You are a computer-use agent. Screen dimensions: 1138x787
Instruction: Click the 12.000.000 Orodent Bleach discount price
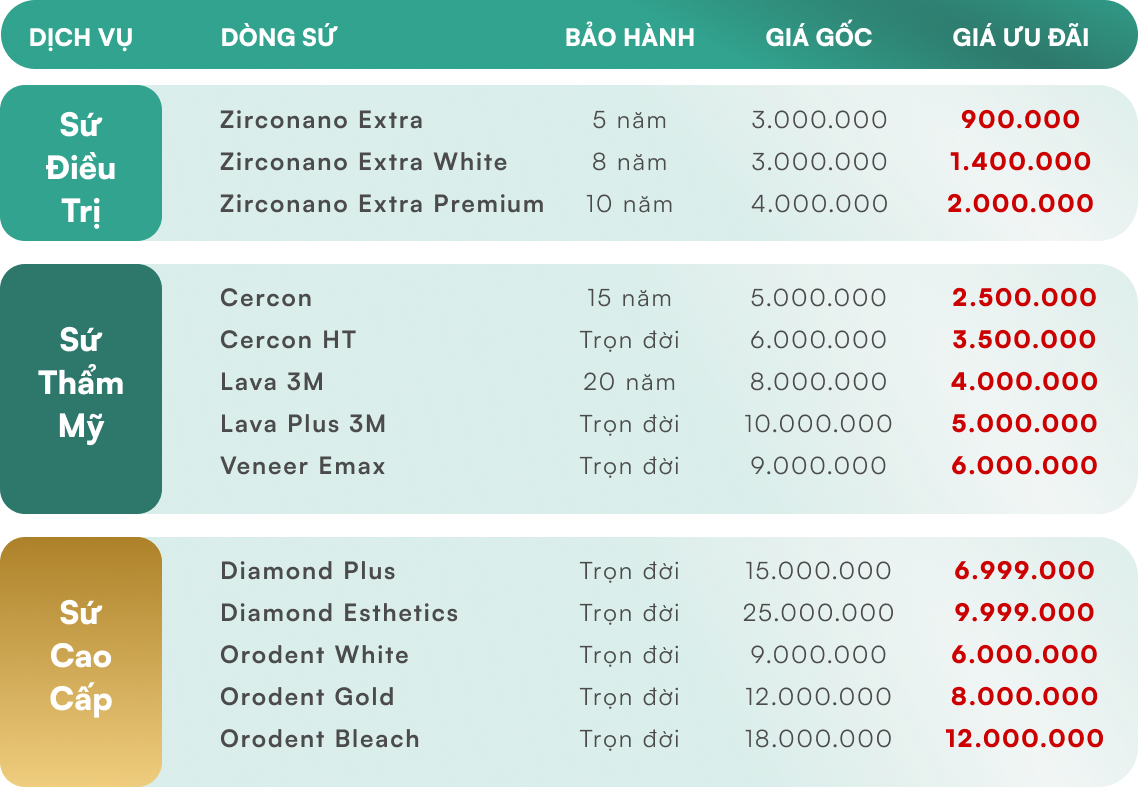pos(1024,739)
